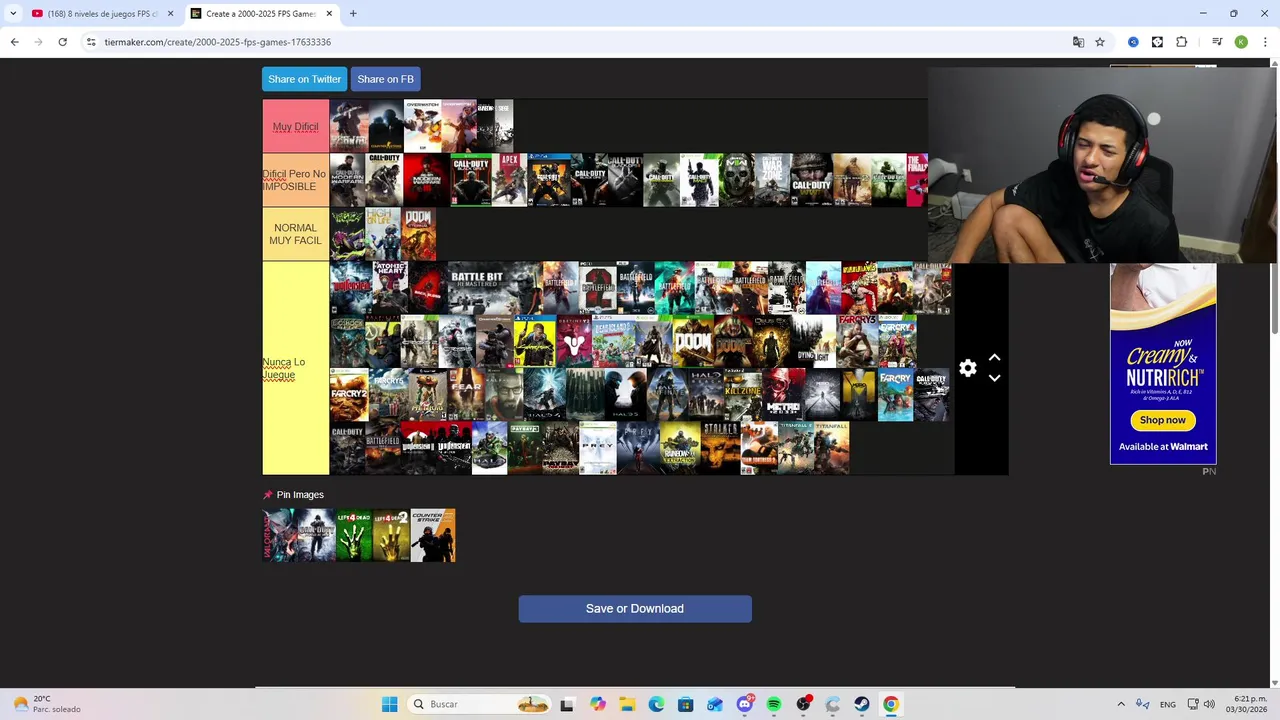Open Spotify from taskbar
1280x720 pixels.
pos(773,704)
